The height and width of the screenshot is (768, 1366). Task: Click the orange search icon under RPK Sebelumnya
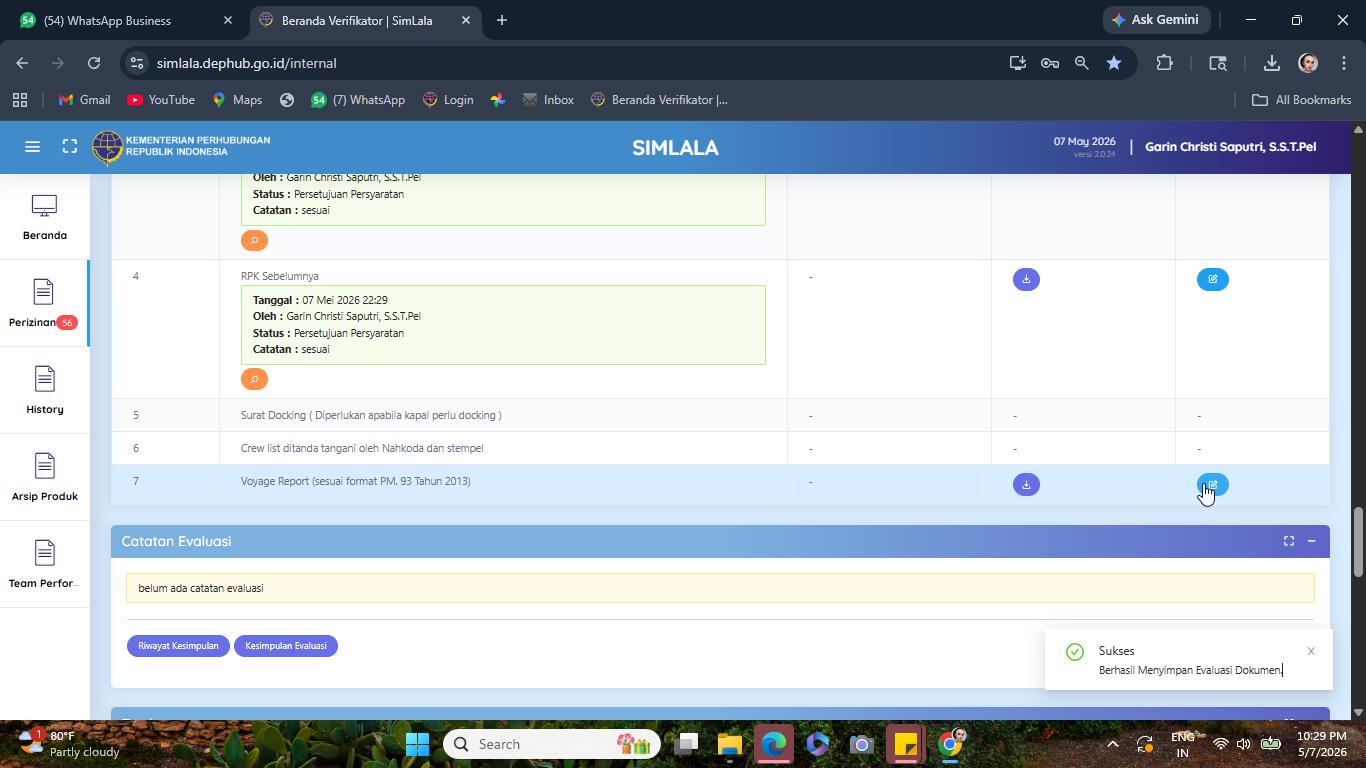point(254,379)
